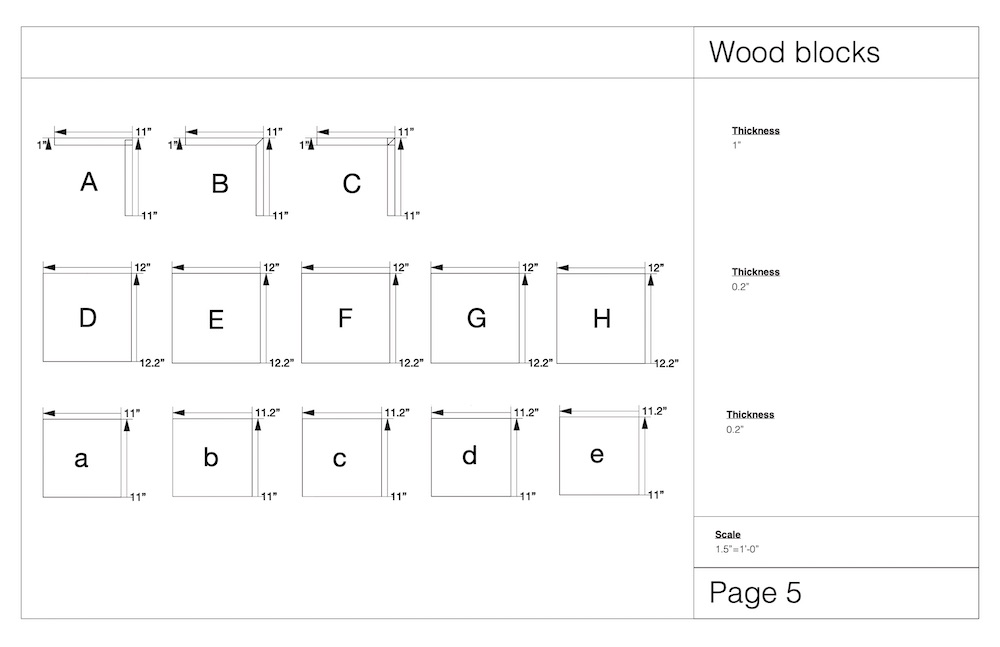Click inside the small block labeled c
The width and height of the screenshot is (1000, 647).
[340, 458]
